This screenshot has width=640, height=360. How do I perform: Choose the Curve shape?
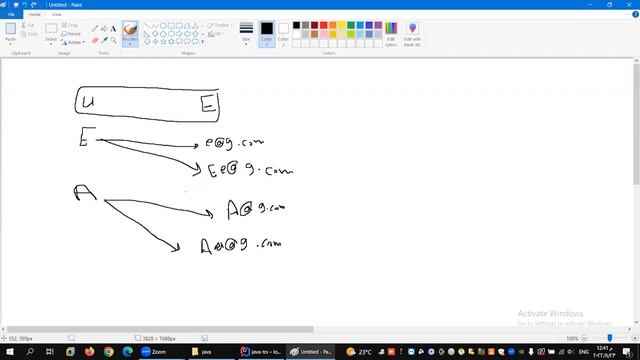155,26
